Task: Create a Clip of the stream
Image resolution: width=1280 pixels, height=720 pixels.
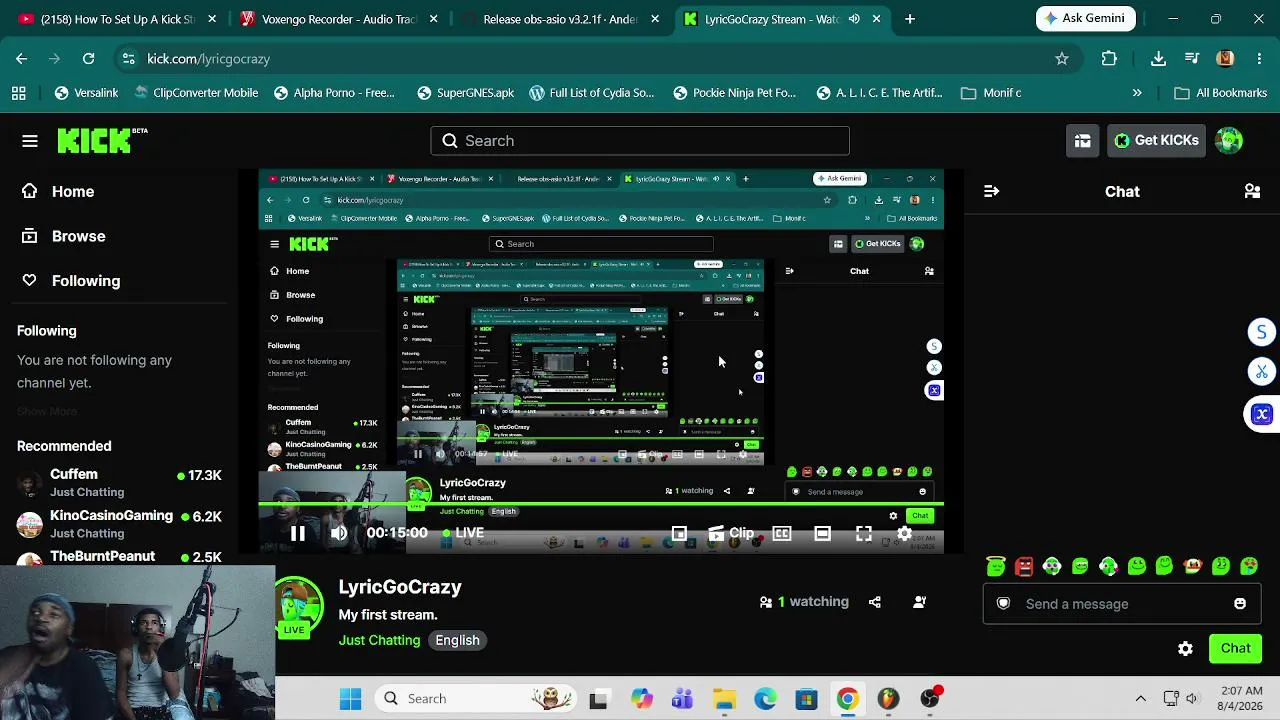Action: 731,533
